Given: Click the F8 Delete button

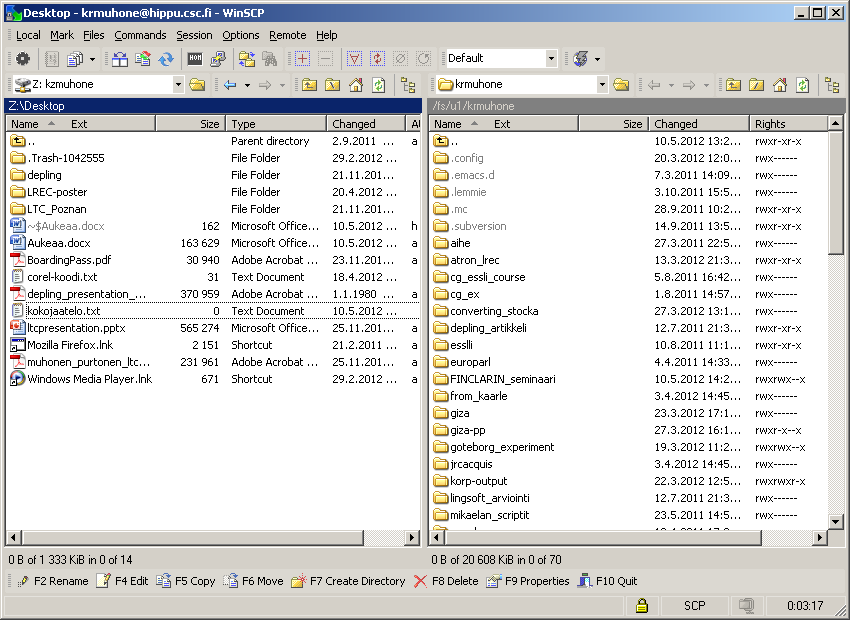Looking at the screenshot, I should coord(446,581).
